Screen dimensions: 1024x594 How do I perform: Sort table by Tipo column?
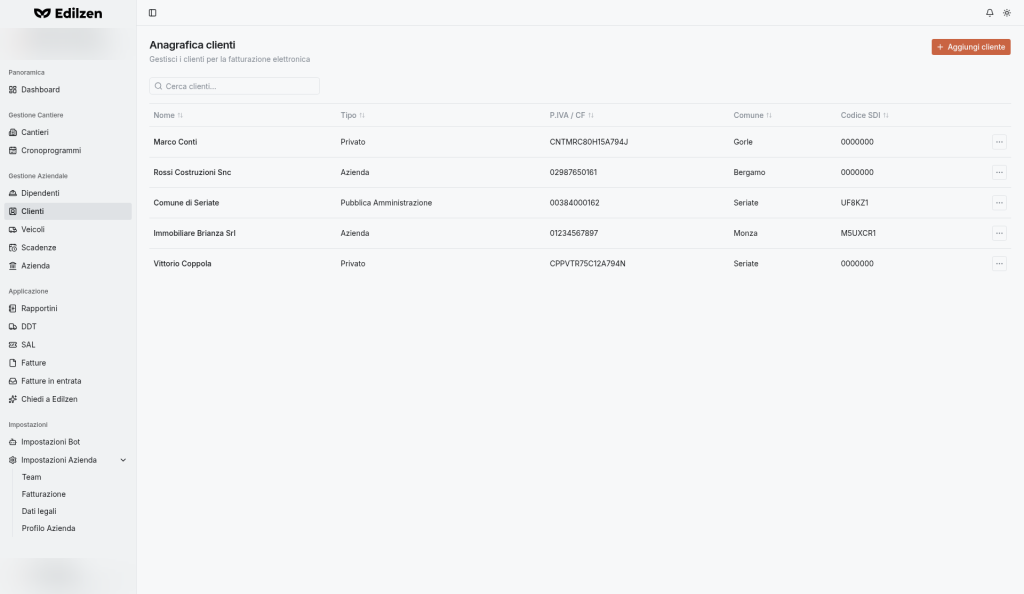coord(352,116)
